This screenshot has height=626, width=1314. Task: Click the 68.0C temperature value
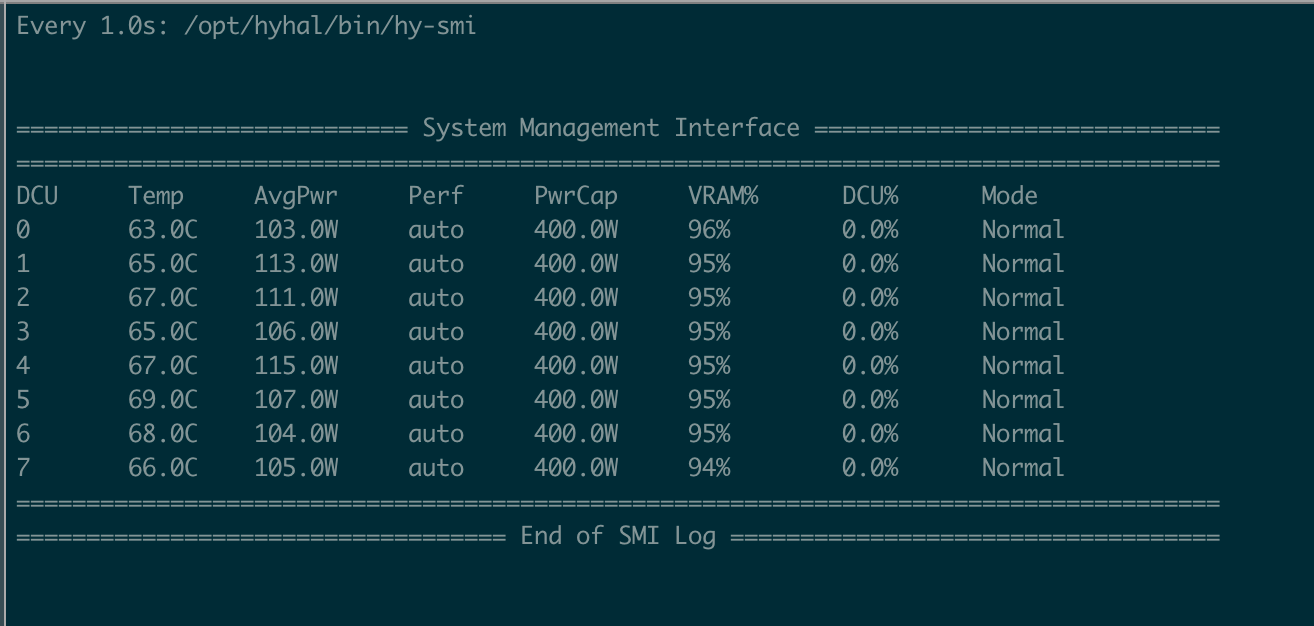[x=163, y=434]
